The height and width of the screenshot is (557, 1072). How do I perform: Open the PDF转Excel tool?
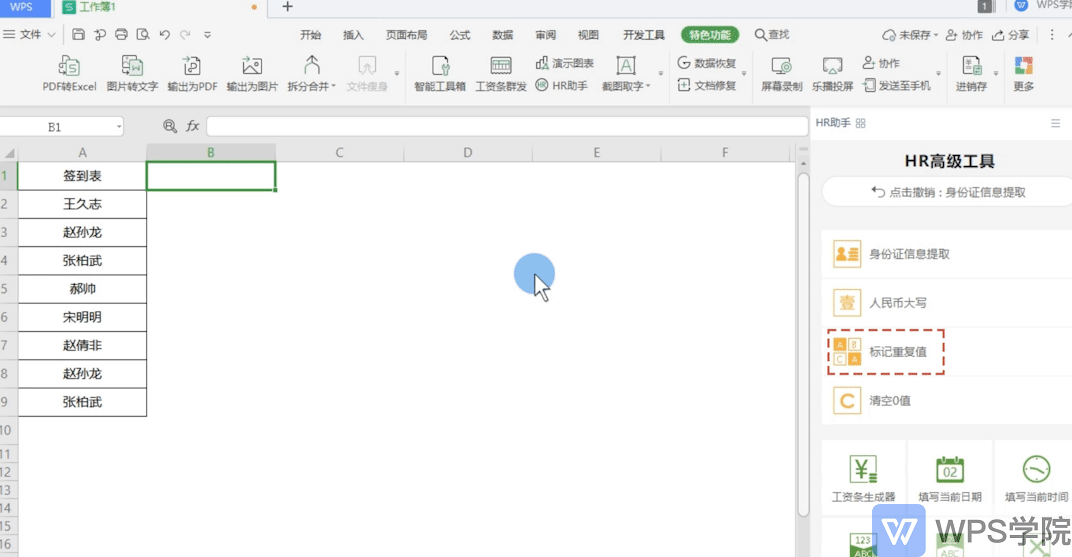coord(69,74)
